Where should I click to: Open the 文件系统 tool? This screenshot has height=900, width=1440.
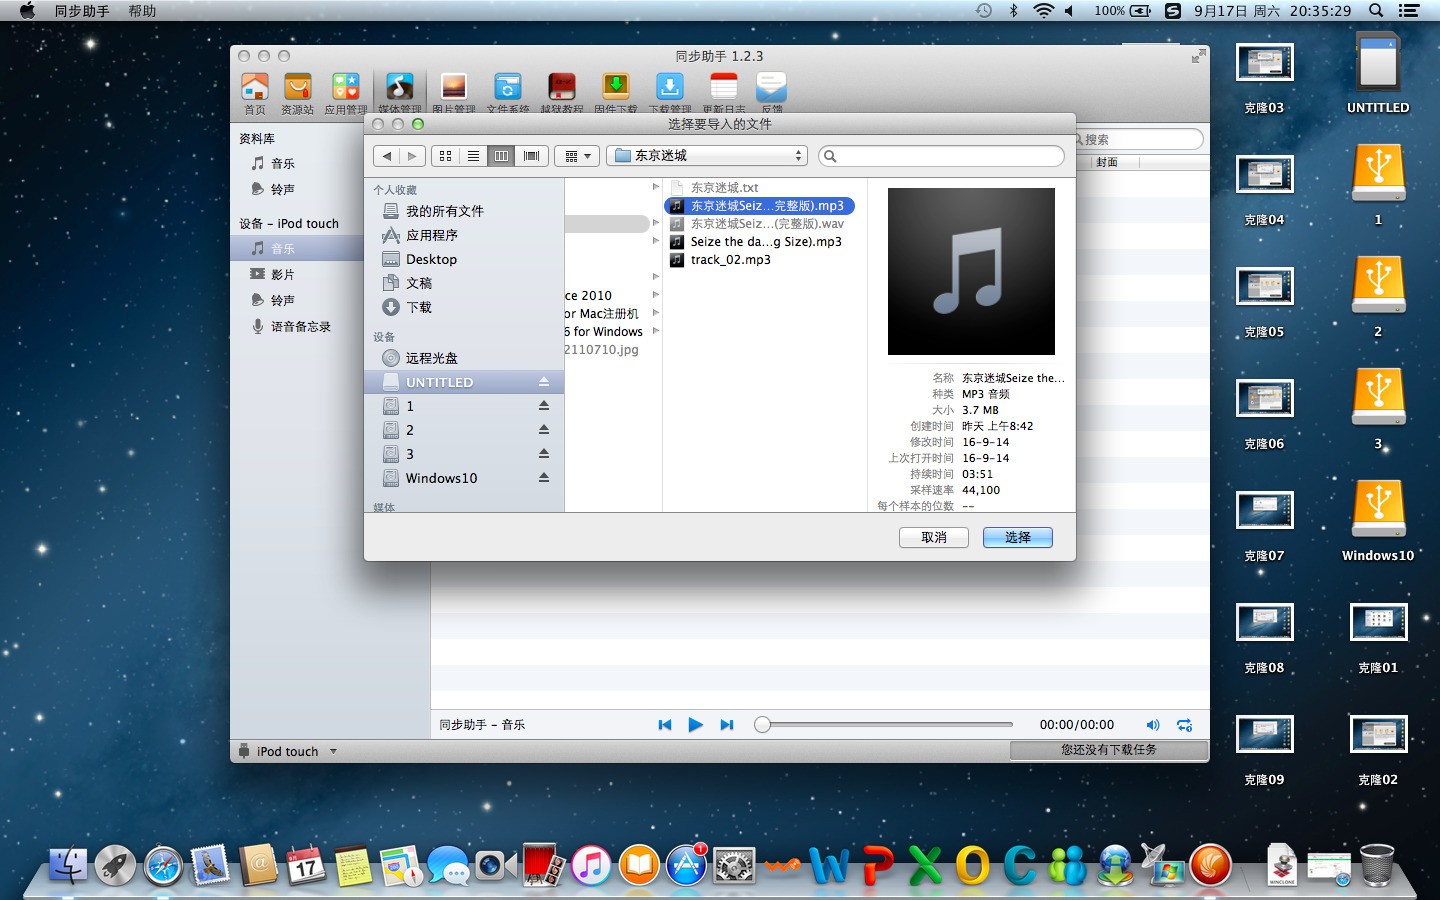[507, 90]
